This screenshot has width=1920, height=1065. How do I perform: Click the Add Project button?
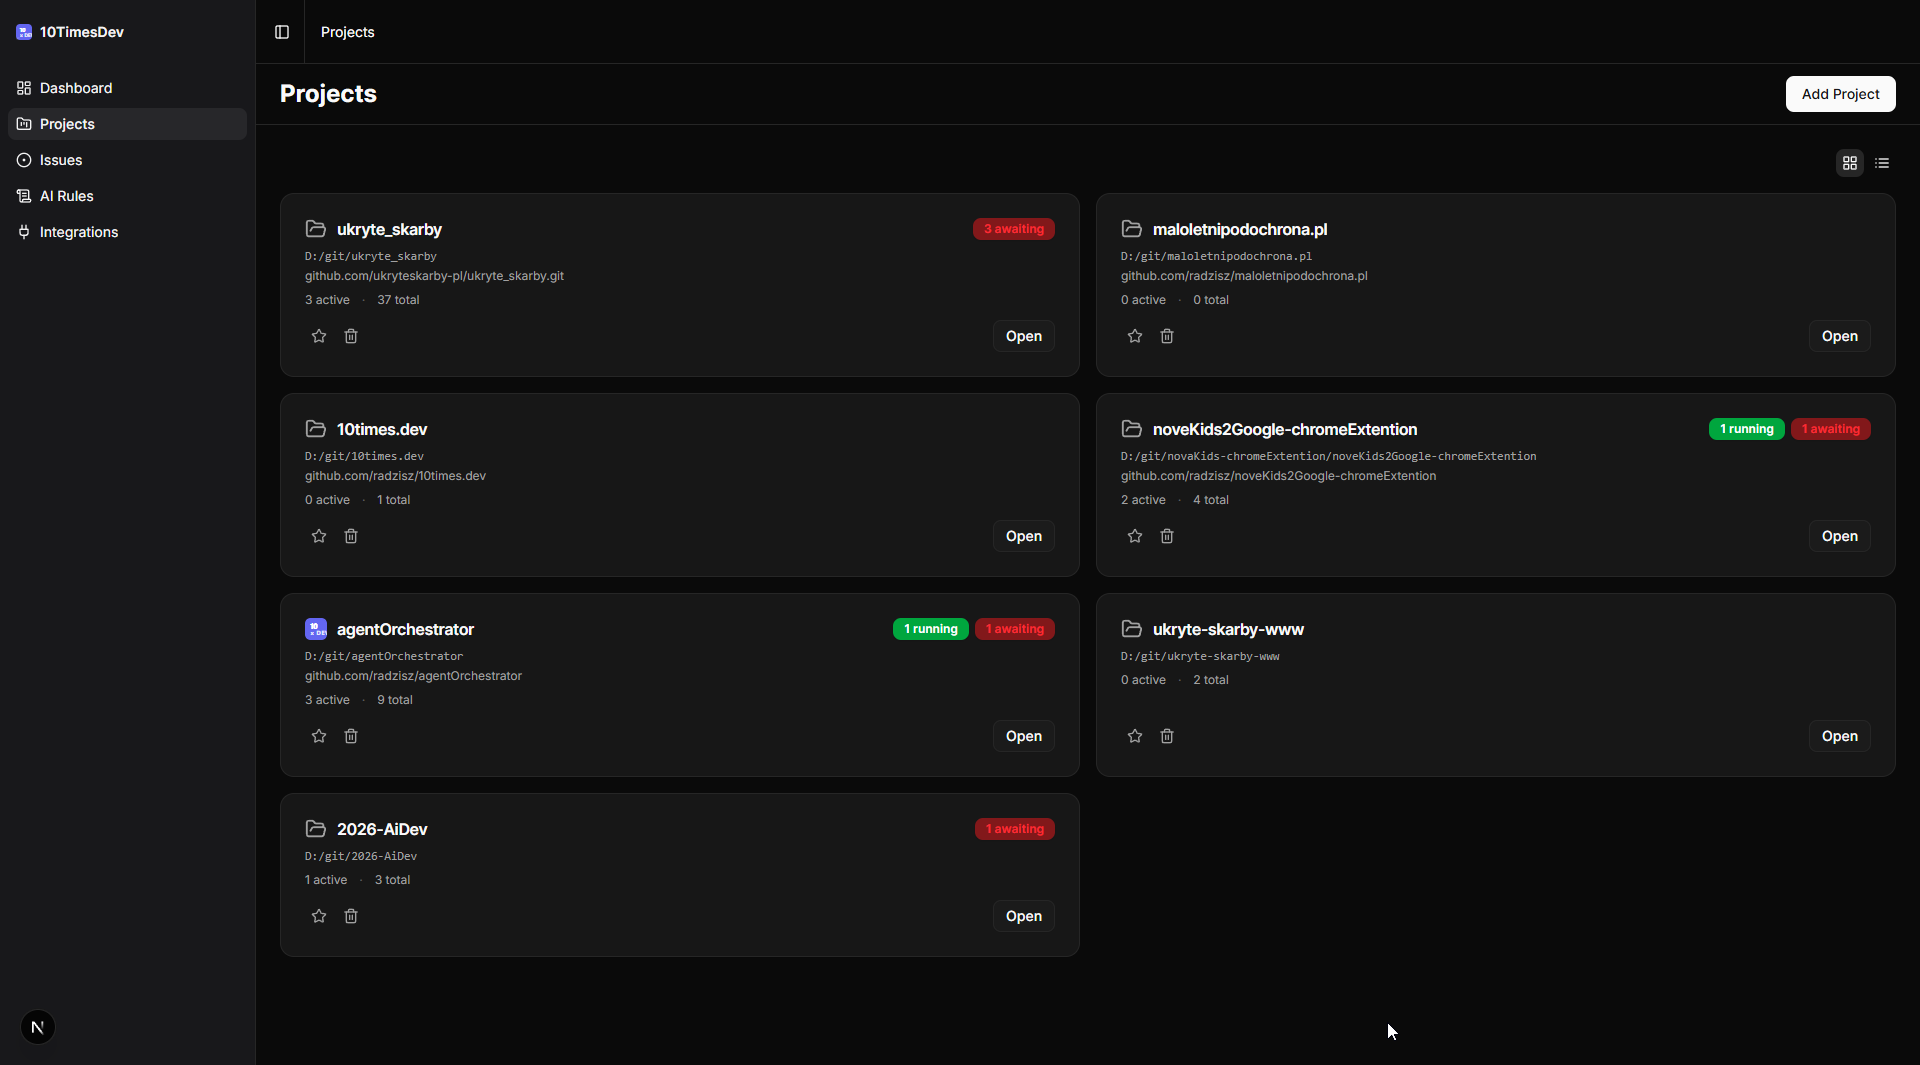(1840, 94)
